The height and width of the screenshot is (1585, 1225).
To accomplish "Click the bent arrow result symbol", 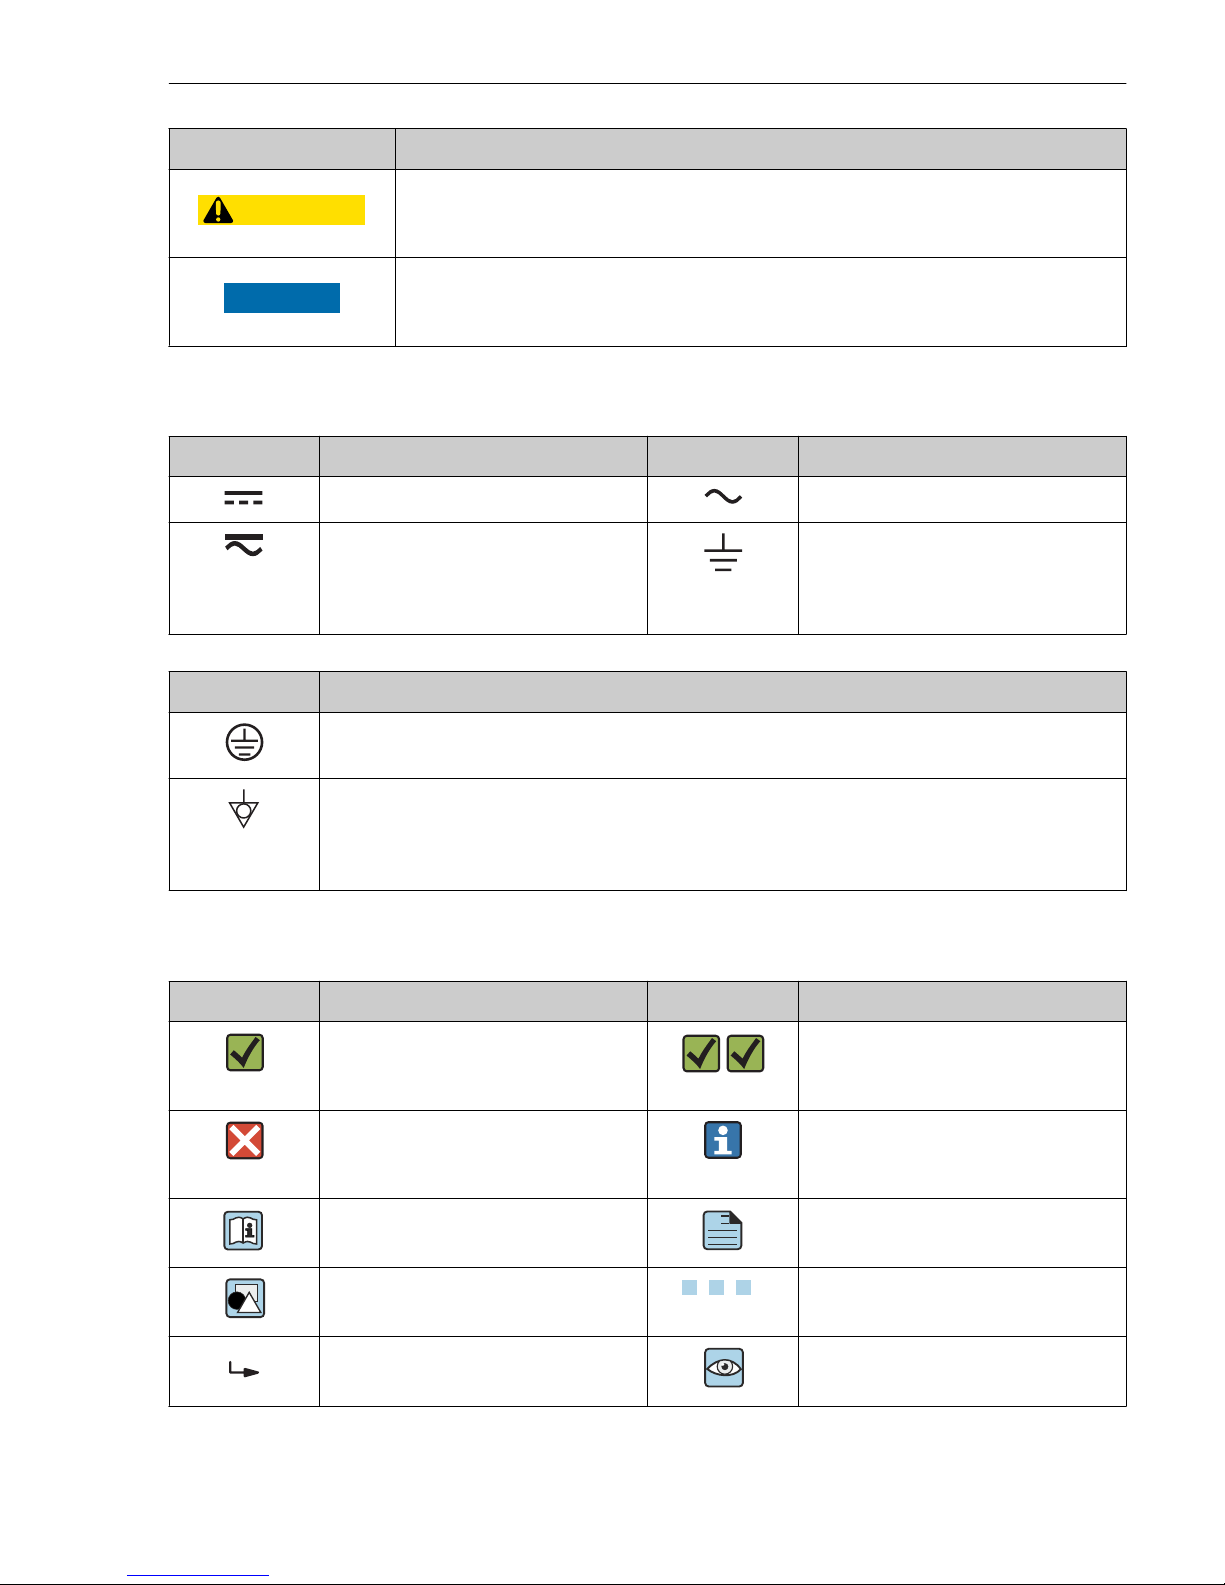I will (244, 1370).
